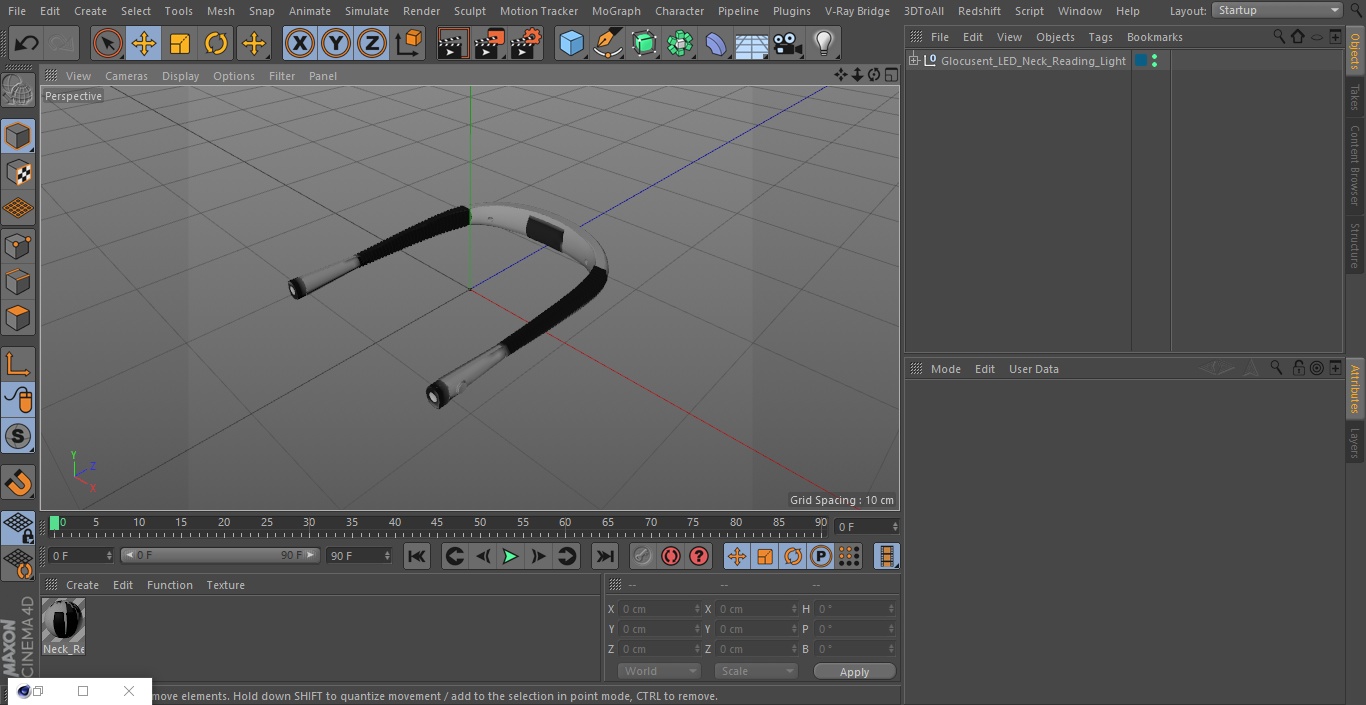This screenshot has height=705, width=1366.
Task: Select the Neck_Re material thumbnail
Action: pyautogui.click(x=63, y=620)
